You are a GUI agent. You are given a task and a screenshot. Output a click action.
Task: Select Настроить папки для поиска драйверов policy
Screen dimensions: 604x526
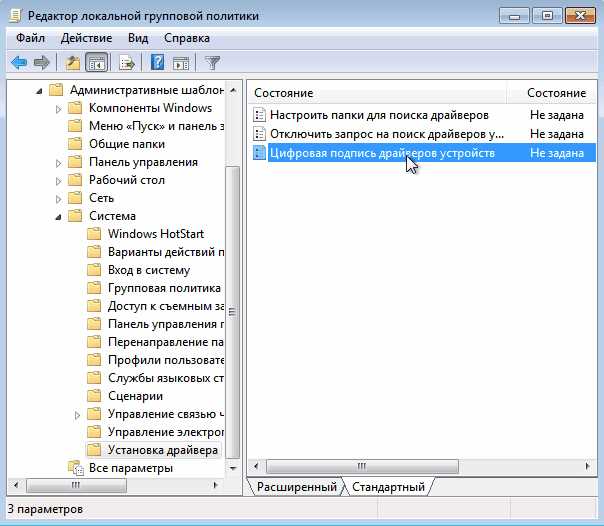point(379,115)
